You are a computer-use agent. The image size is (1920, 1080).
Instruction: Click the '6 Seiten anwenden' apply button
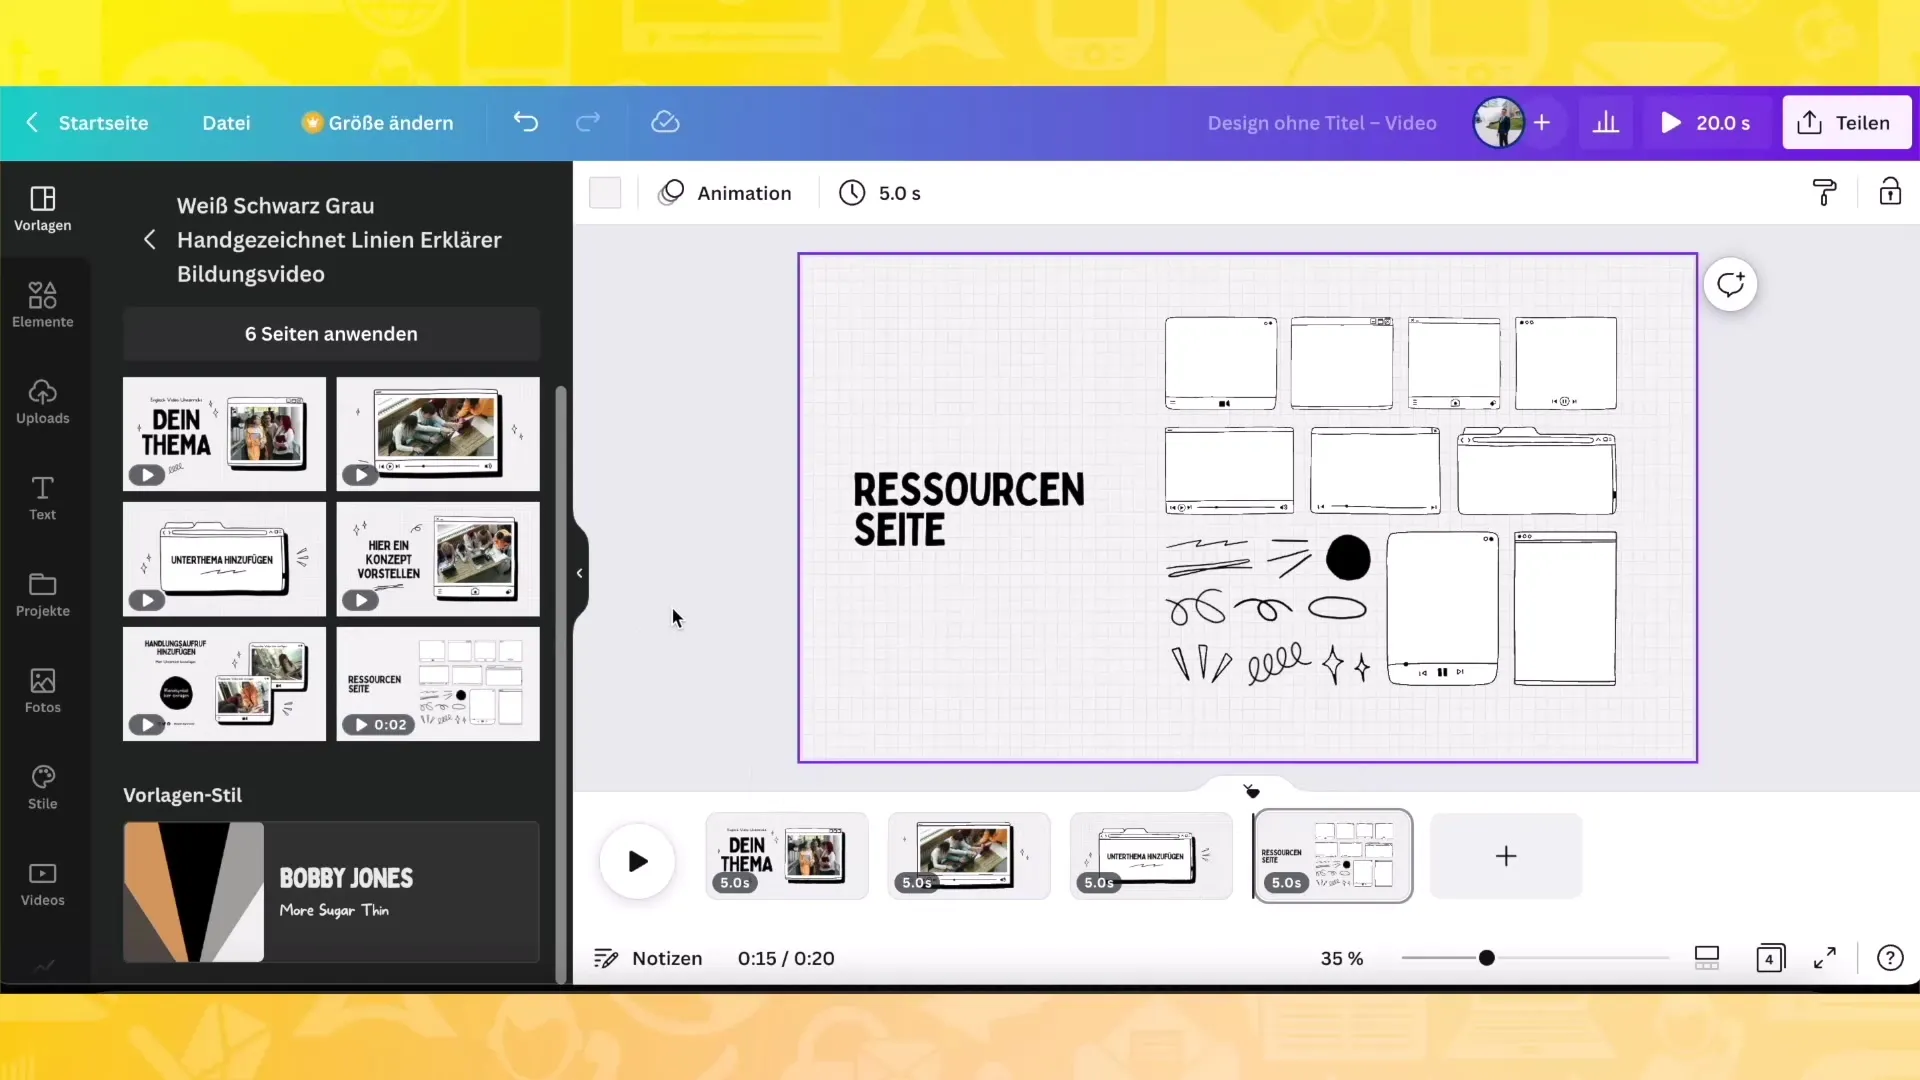[x=331, y=334]
